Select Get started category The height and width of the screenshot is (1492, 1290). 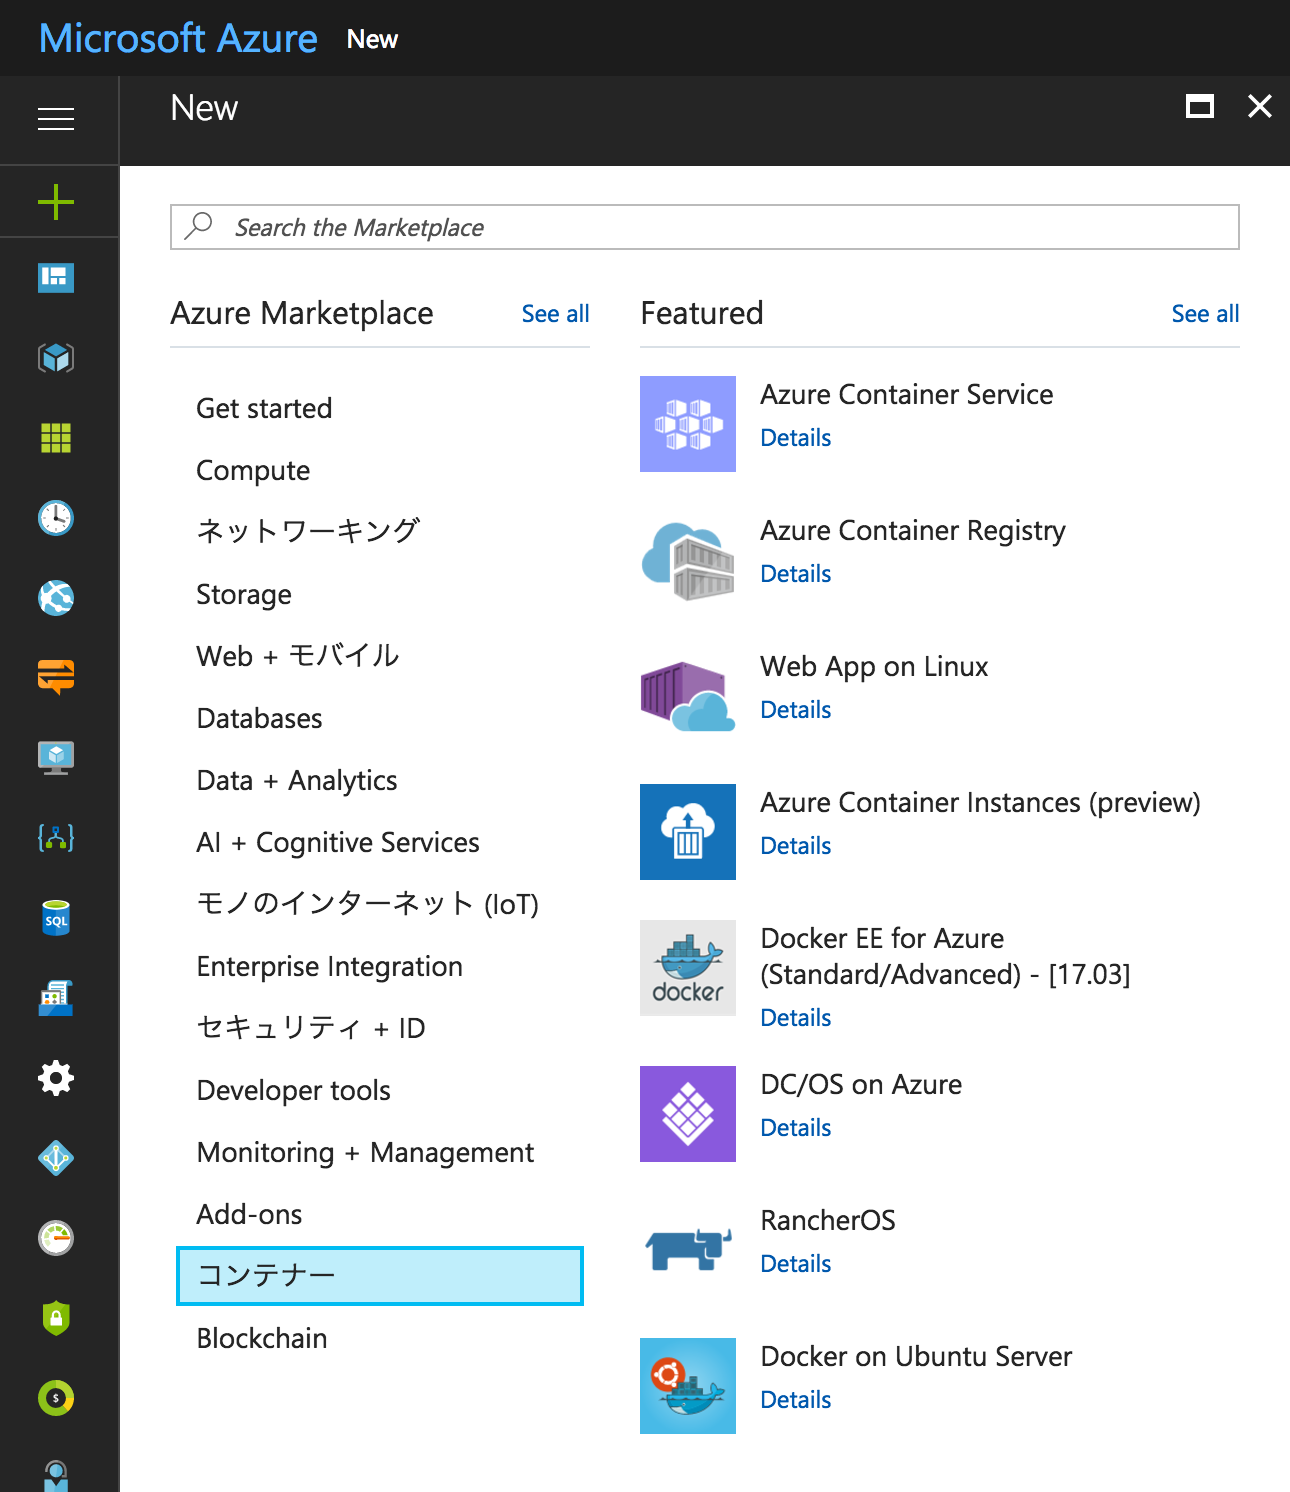coord(264,408)
